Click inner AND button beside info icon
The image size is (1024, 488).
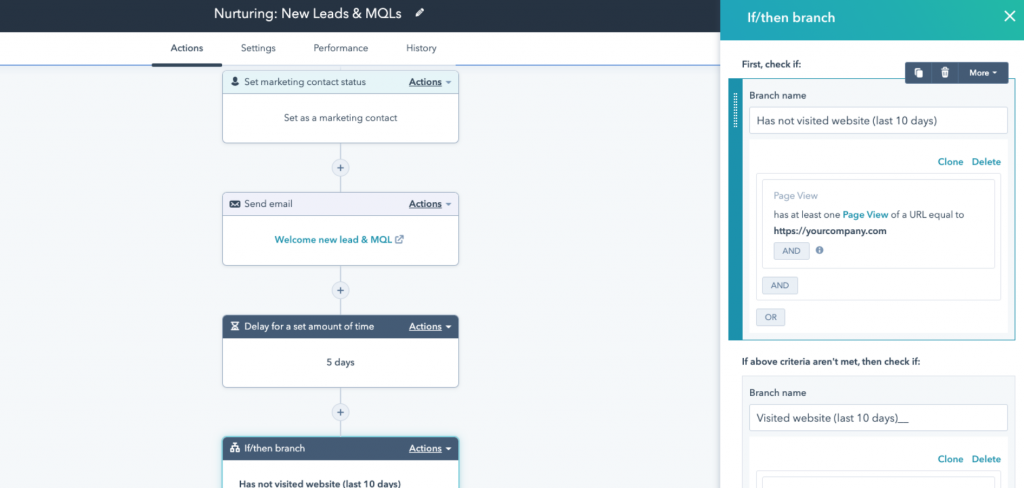[792, 251]
